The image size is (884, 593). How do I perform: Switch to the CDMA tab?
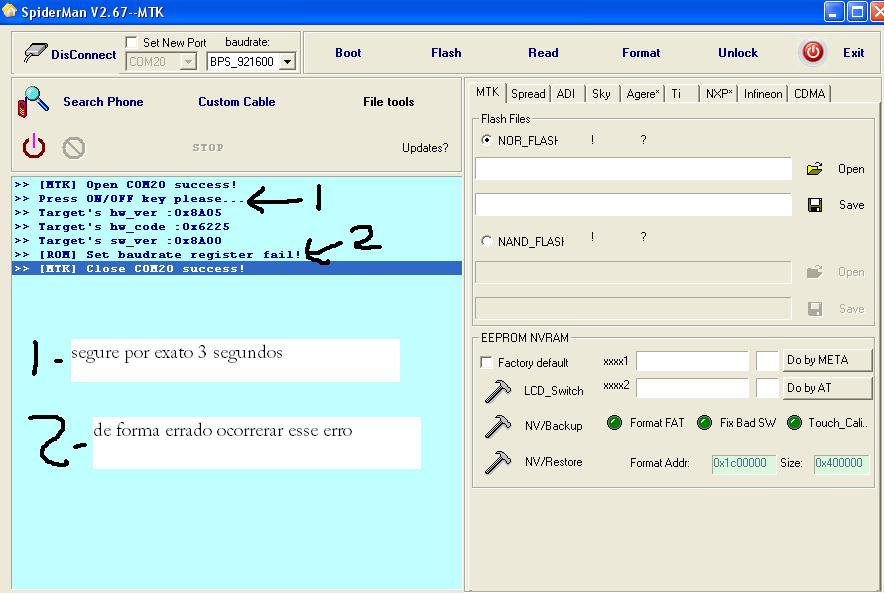810,94
